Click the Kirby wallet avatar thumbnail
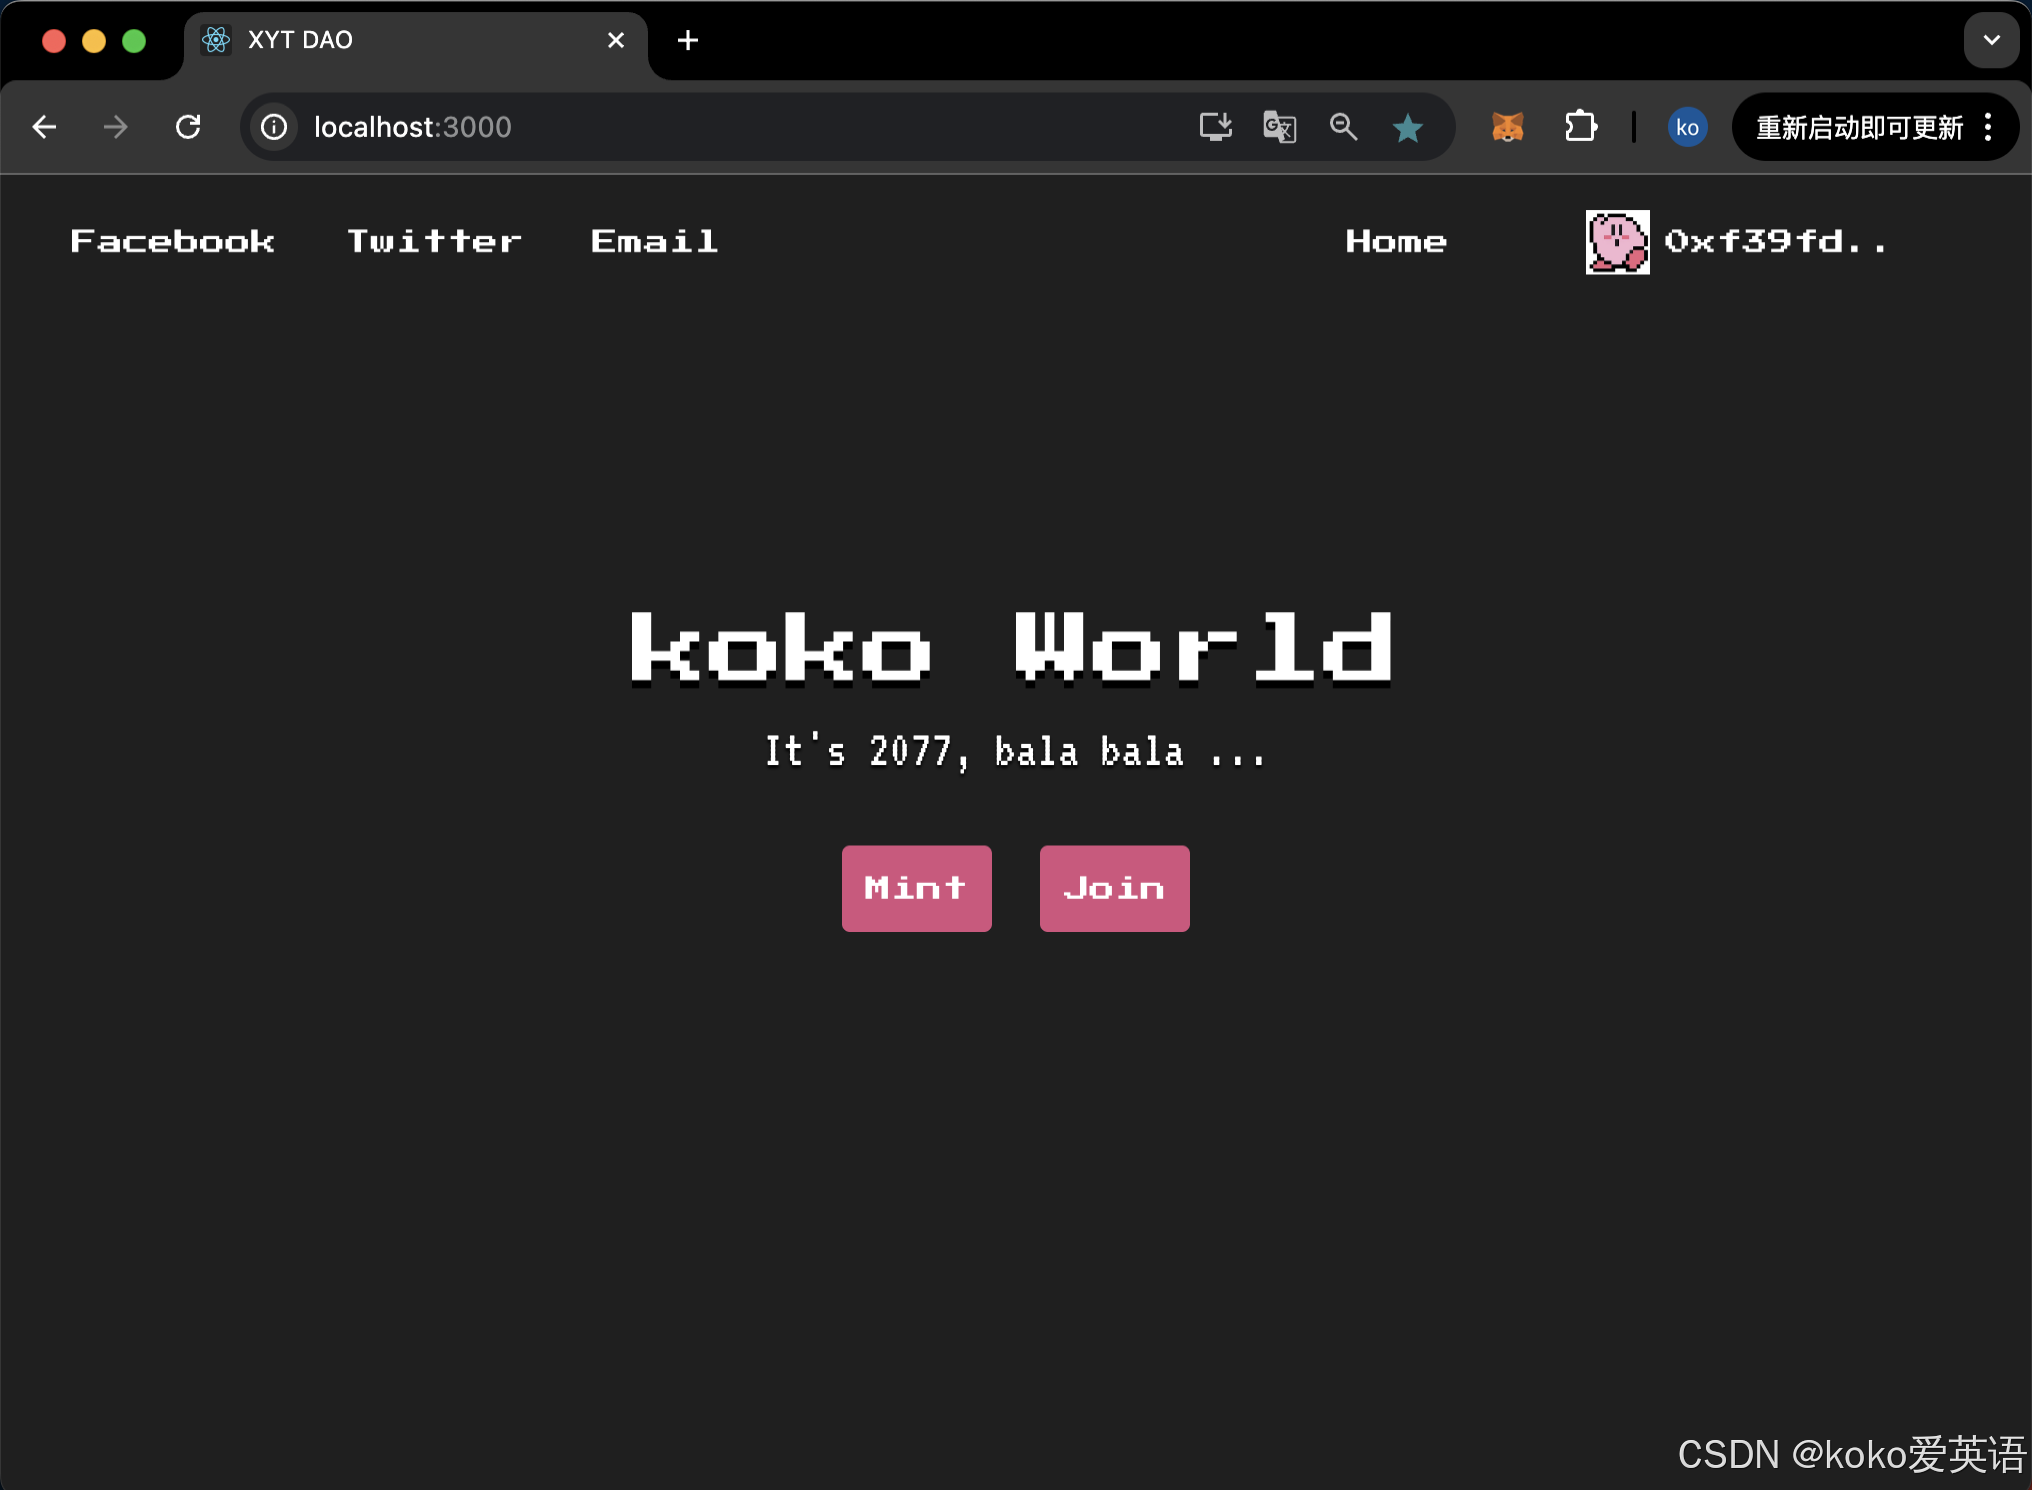2032x1490 pixels. point(1617,242)
